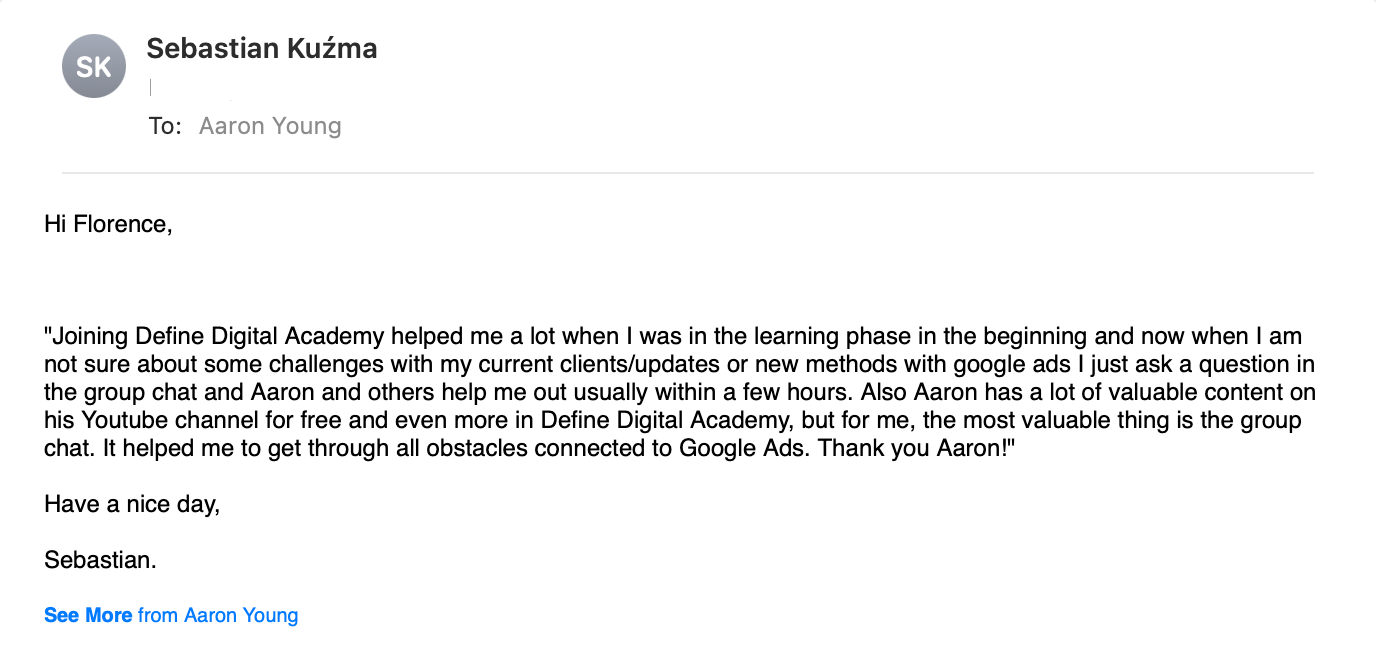This screenshot has width=1376, height=664.
Task: Click sender name Sebastian Kuźma in header
Action: coord(262,48)
